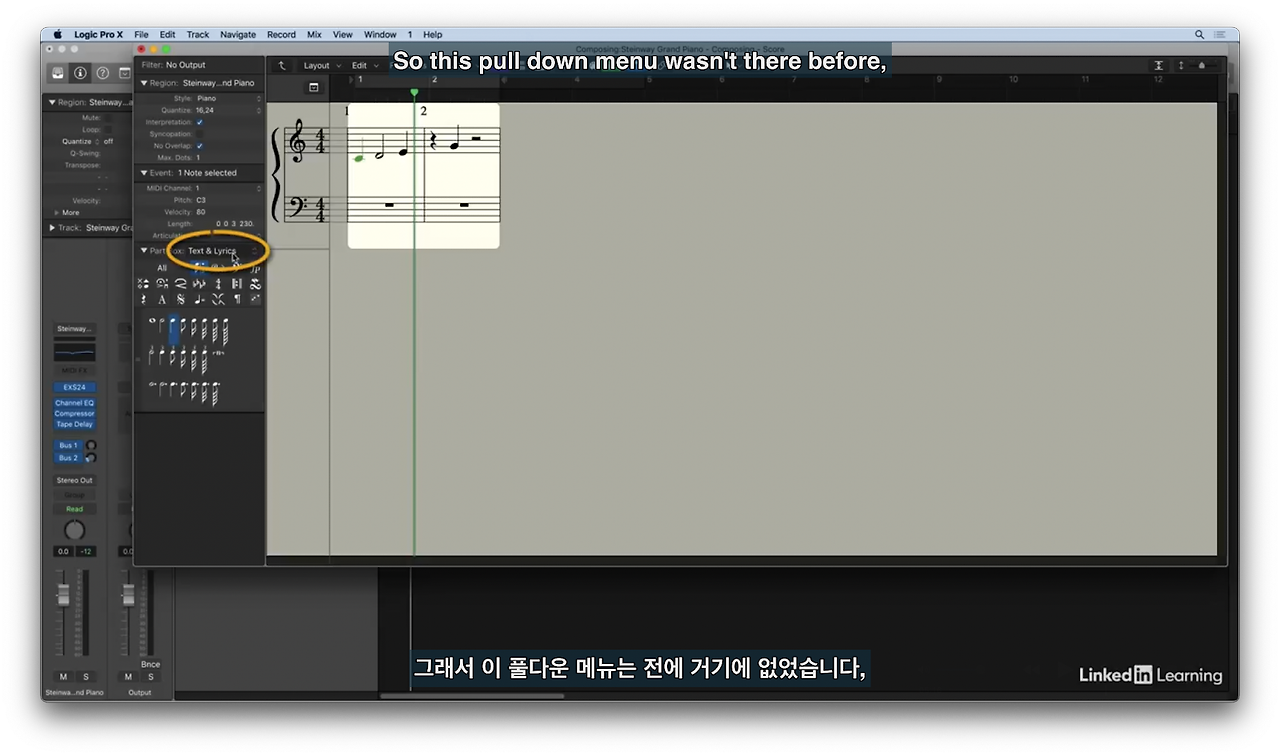This screenshot has width=1280, height=756.
Task: Click the green playhead marker in ruler
Action: (414, 93)
